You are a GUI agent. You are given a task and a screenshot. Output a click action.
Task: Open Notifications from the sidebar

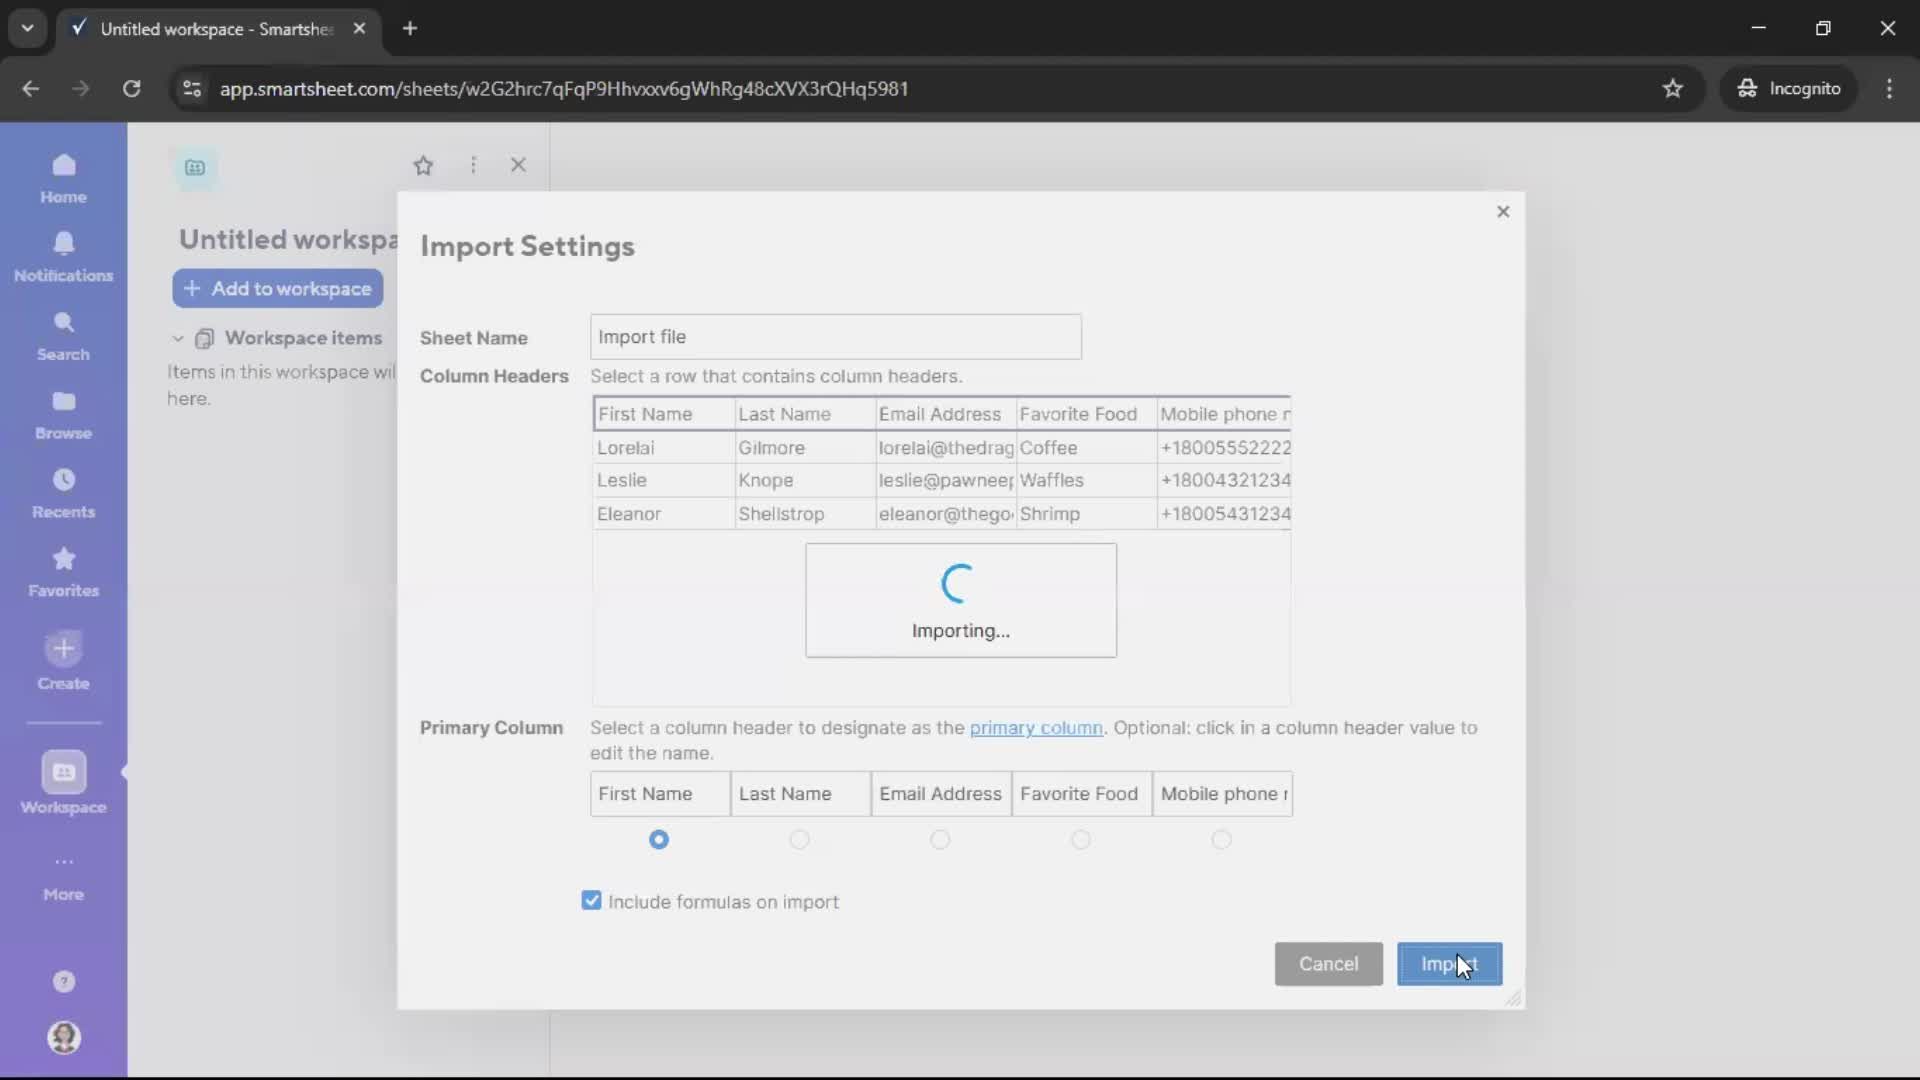coord(63,255)
